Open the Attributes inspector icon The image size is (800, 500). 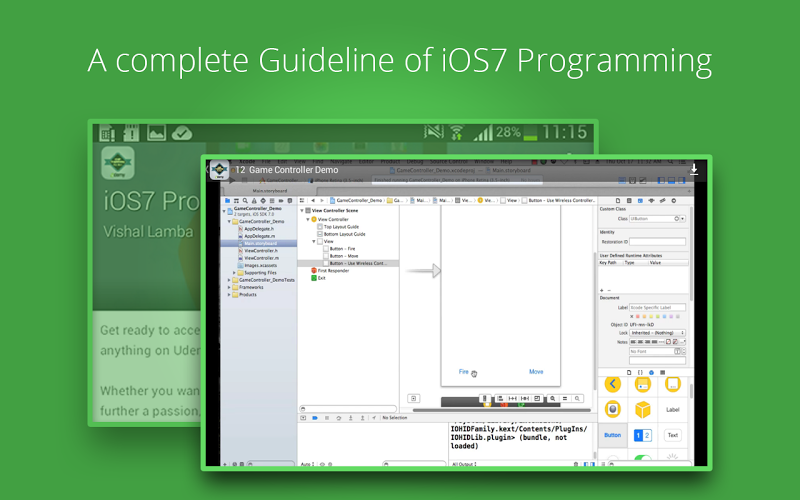pyautogui.click(x=652, y=201)
